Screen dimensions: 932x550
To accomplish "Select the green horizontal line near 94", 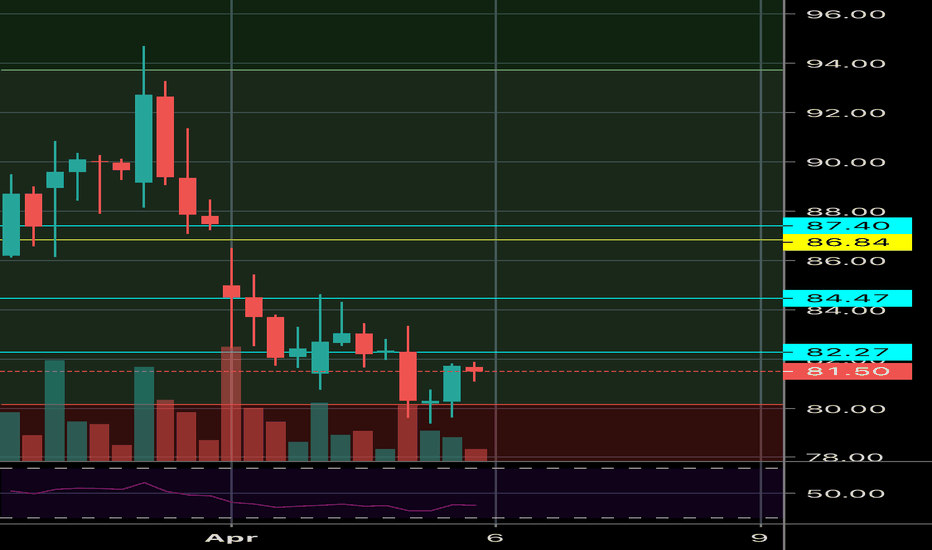I will (x=392, y=70).
